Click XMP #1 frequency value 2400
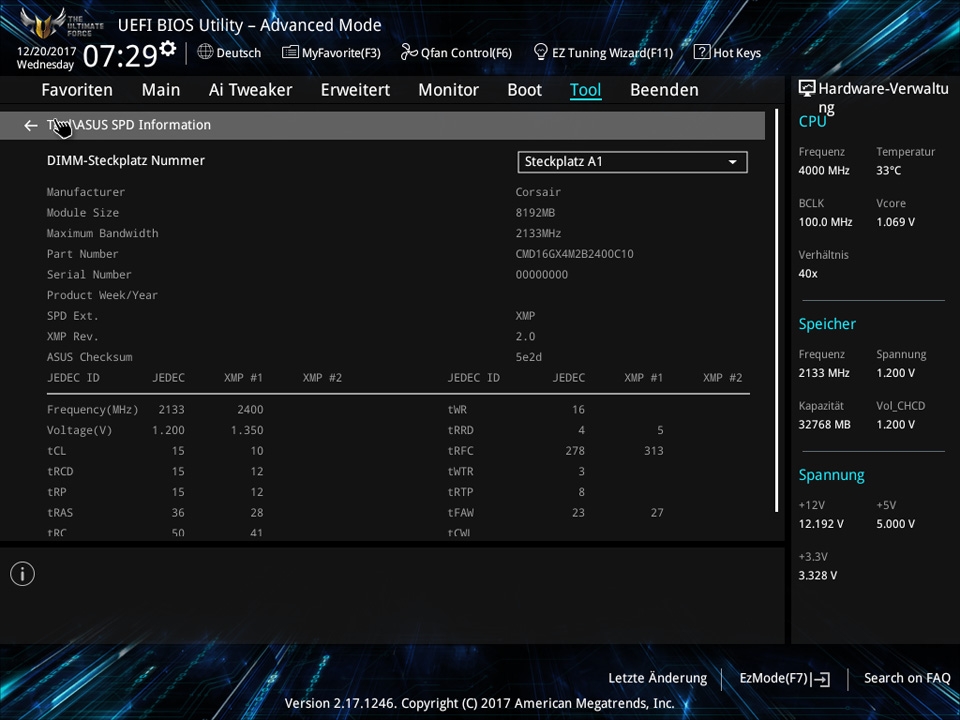Image resolution: width=960 pixels, height=720 pixels. [x=250, y=410]
